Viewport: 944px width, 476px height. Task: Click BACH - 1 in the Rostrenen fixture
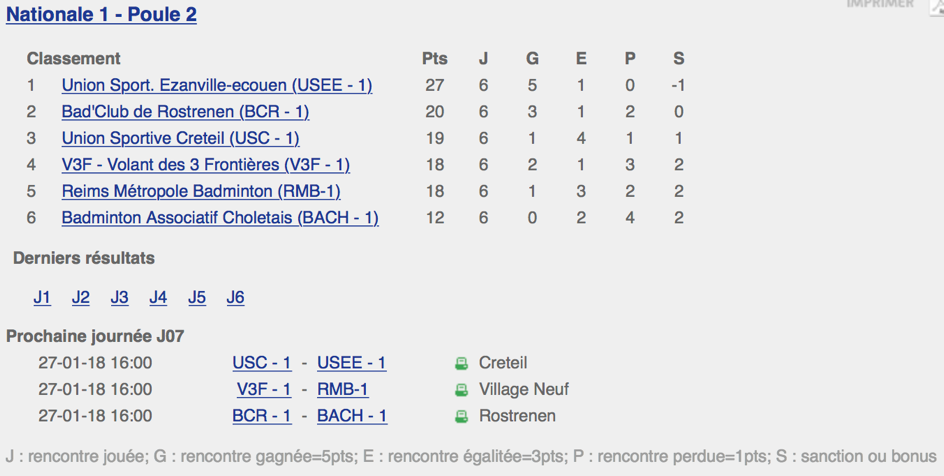click(x=352, y=416)
